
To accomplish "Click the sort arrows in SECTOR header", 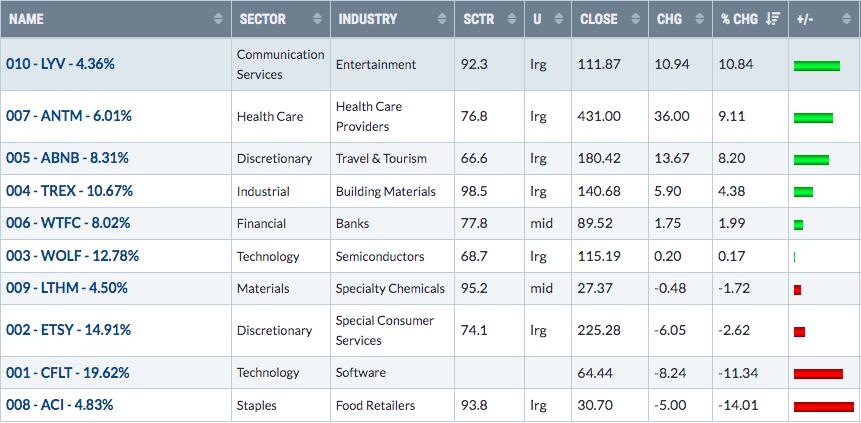I will pyautogui.click(x=317, y=19).
